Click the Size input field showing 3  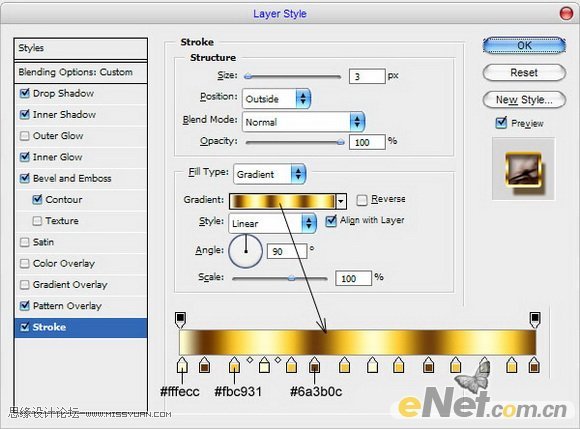[367, 76]
